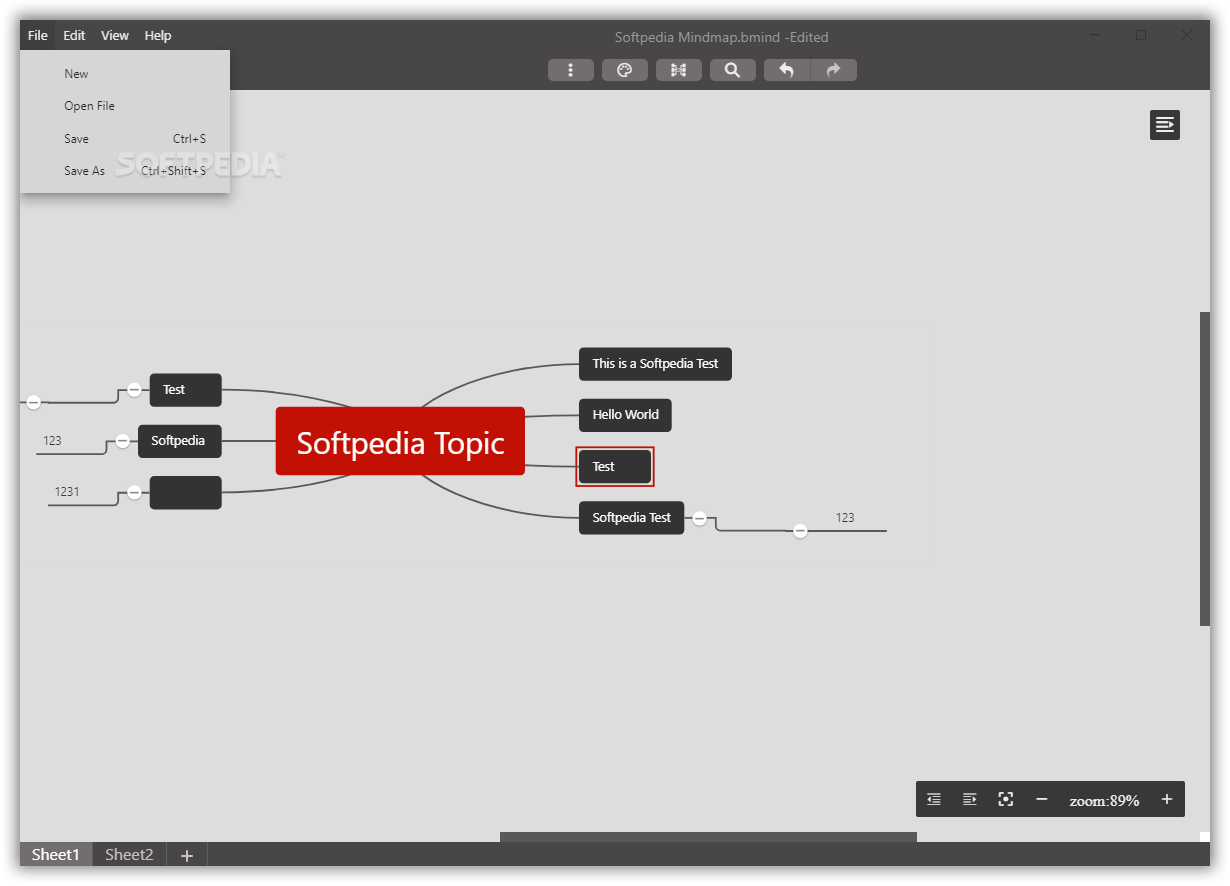Open the Edit menu
This screenshot has height=886, width=1230.
(x=74, y=35)
